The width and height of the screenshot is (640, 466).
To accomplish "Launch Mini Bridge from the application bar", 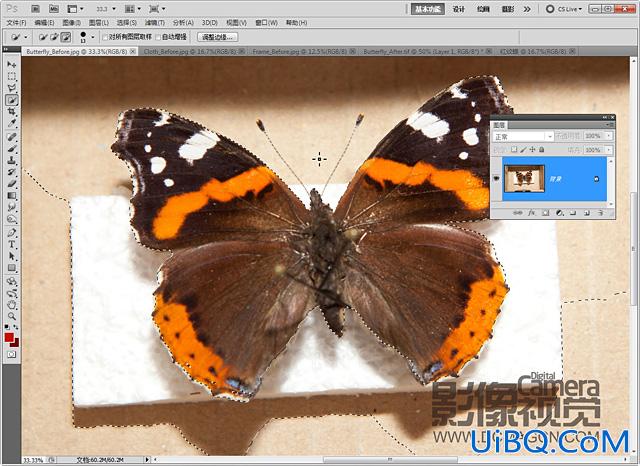I will pos(53,9).
